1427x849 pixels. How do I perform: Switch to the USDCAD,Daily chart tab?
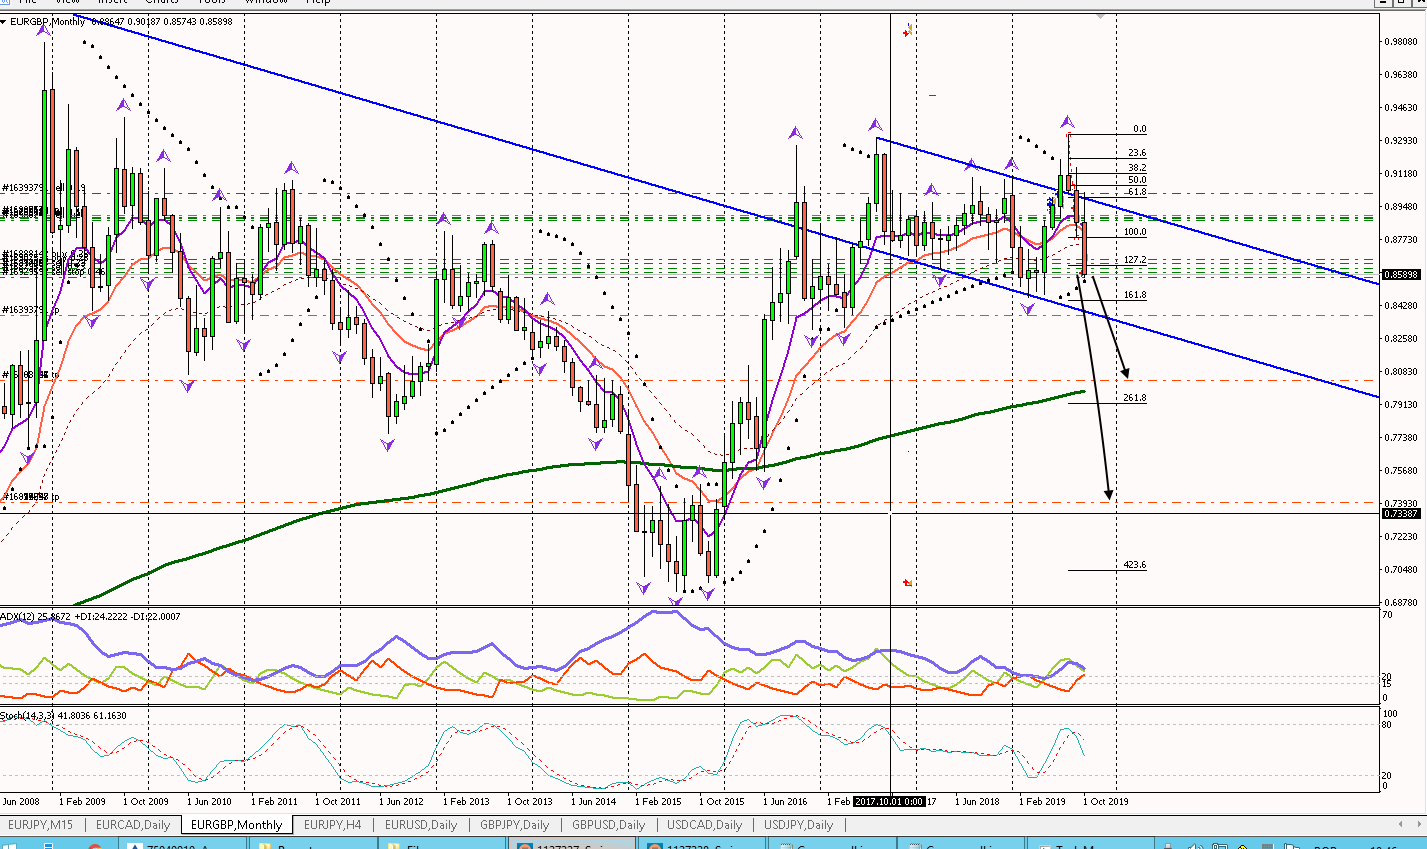[705, 825]
